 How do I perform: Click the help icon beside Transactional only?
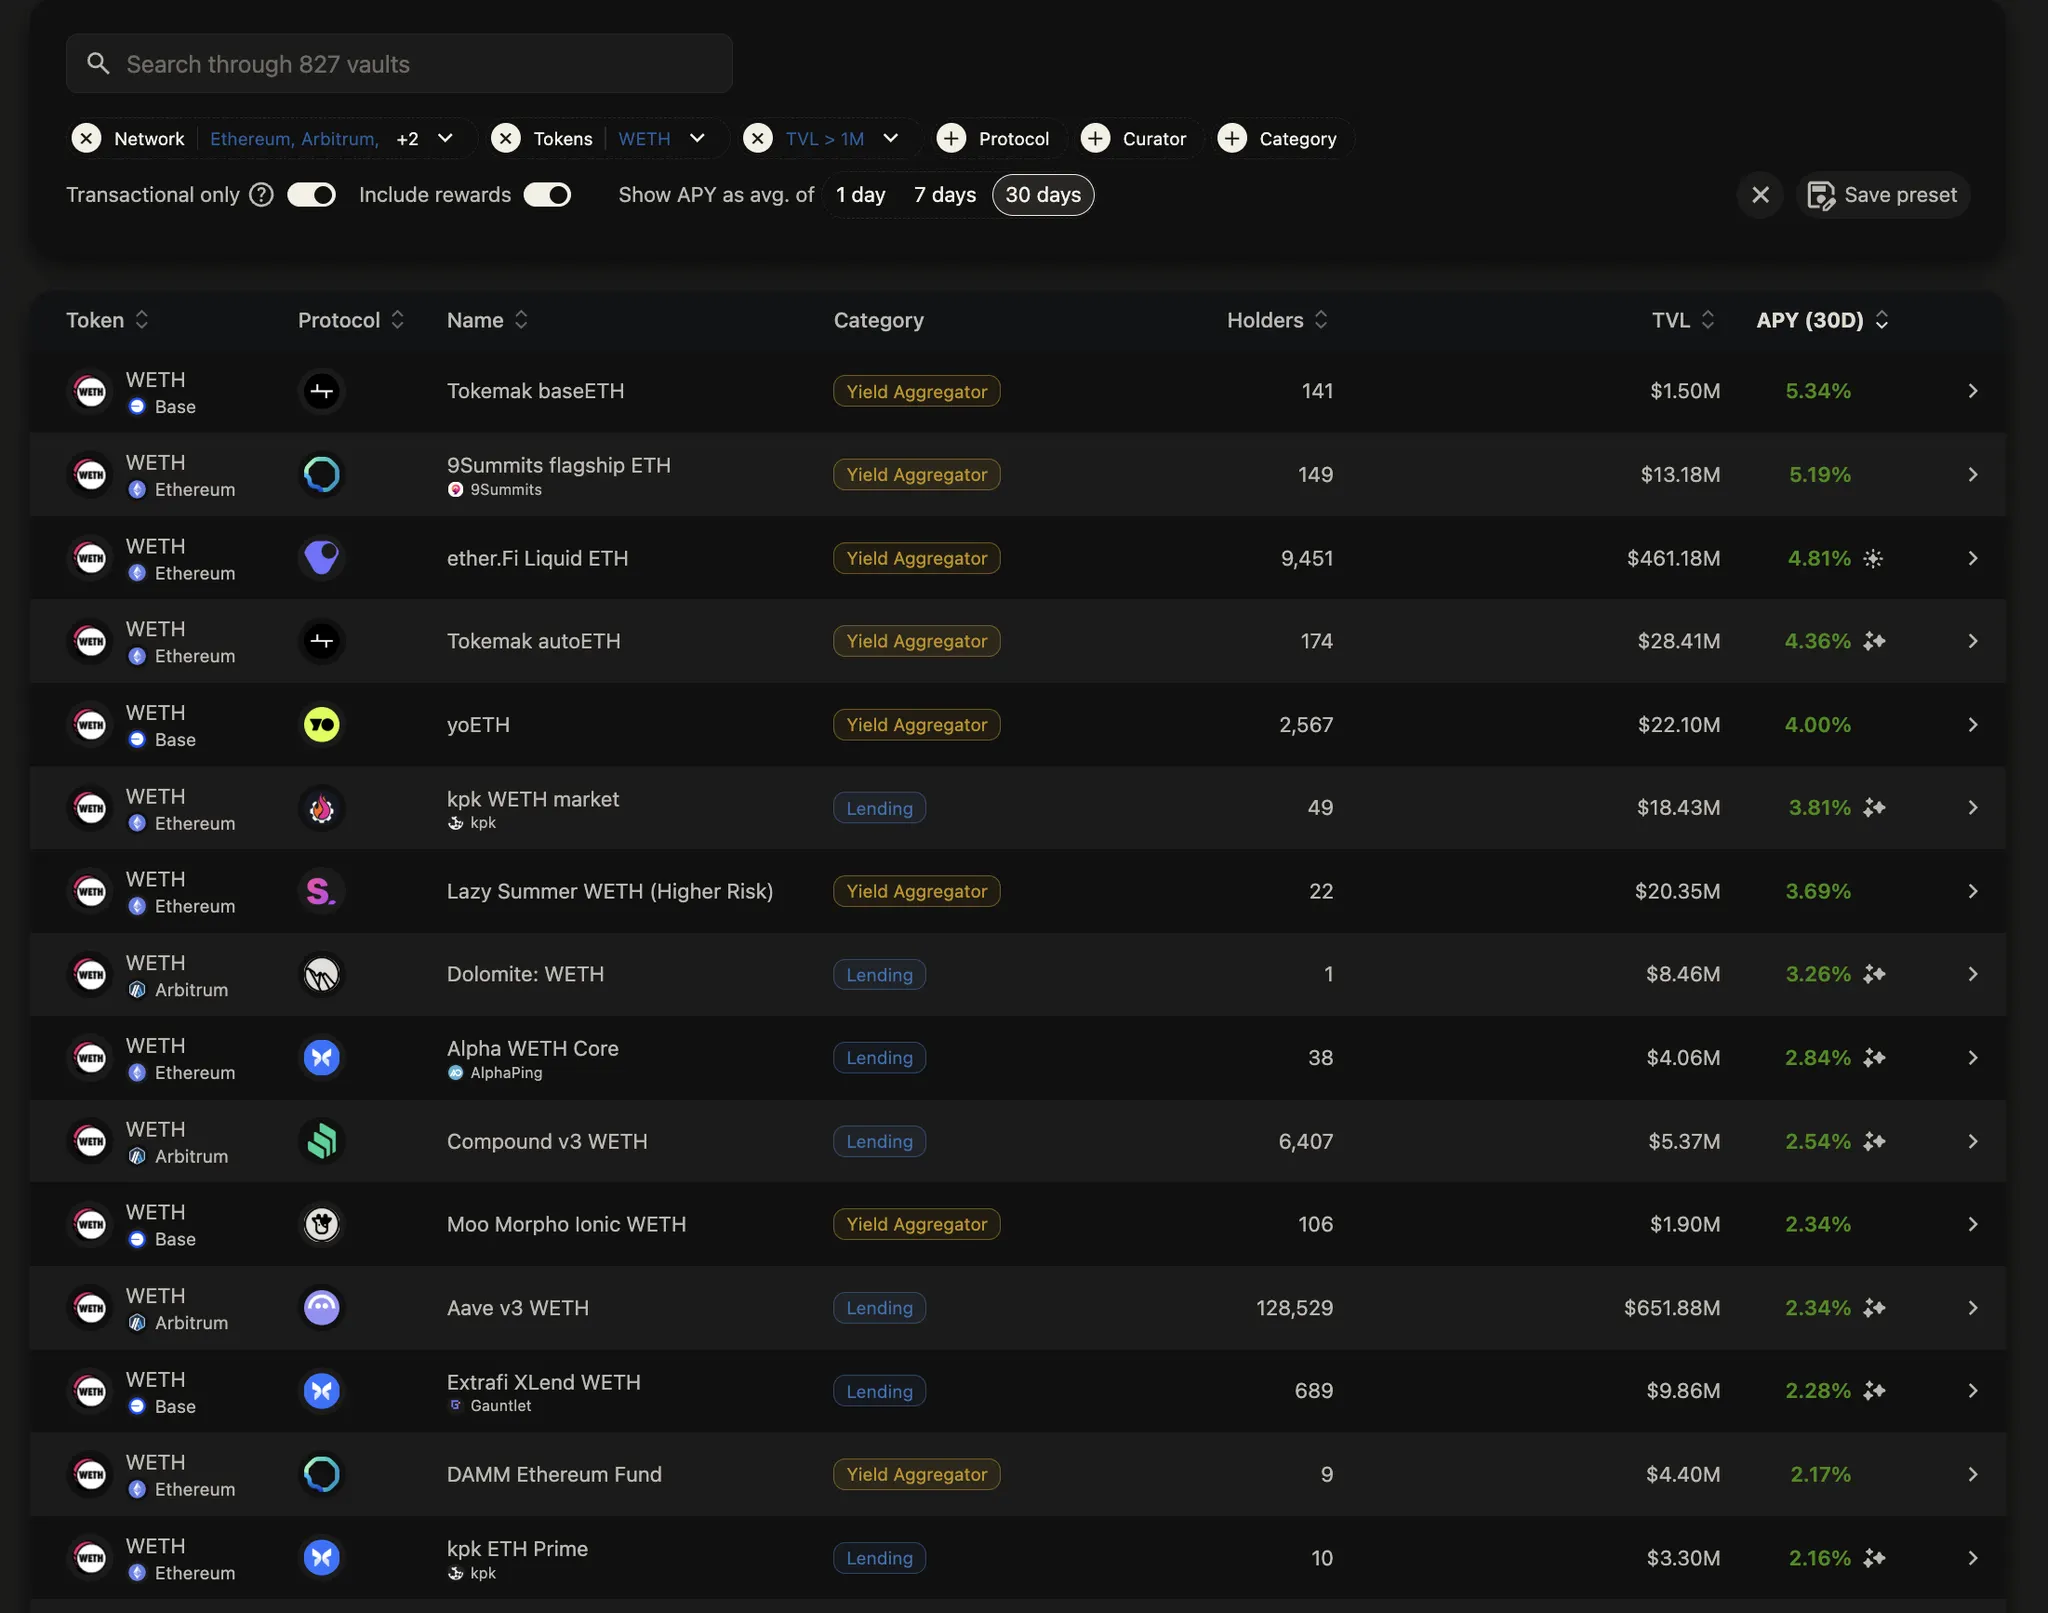[261, 195]
